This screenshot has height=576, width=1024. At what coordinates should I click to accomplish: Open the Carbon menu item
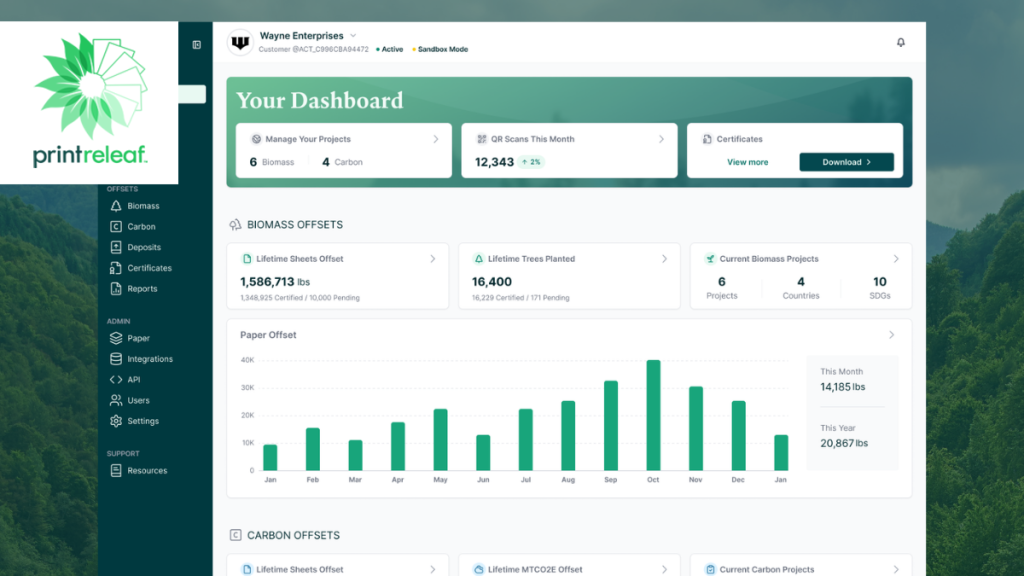coord(141,227)
